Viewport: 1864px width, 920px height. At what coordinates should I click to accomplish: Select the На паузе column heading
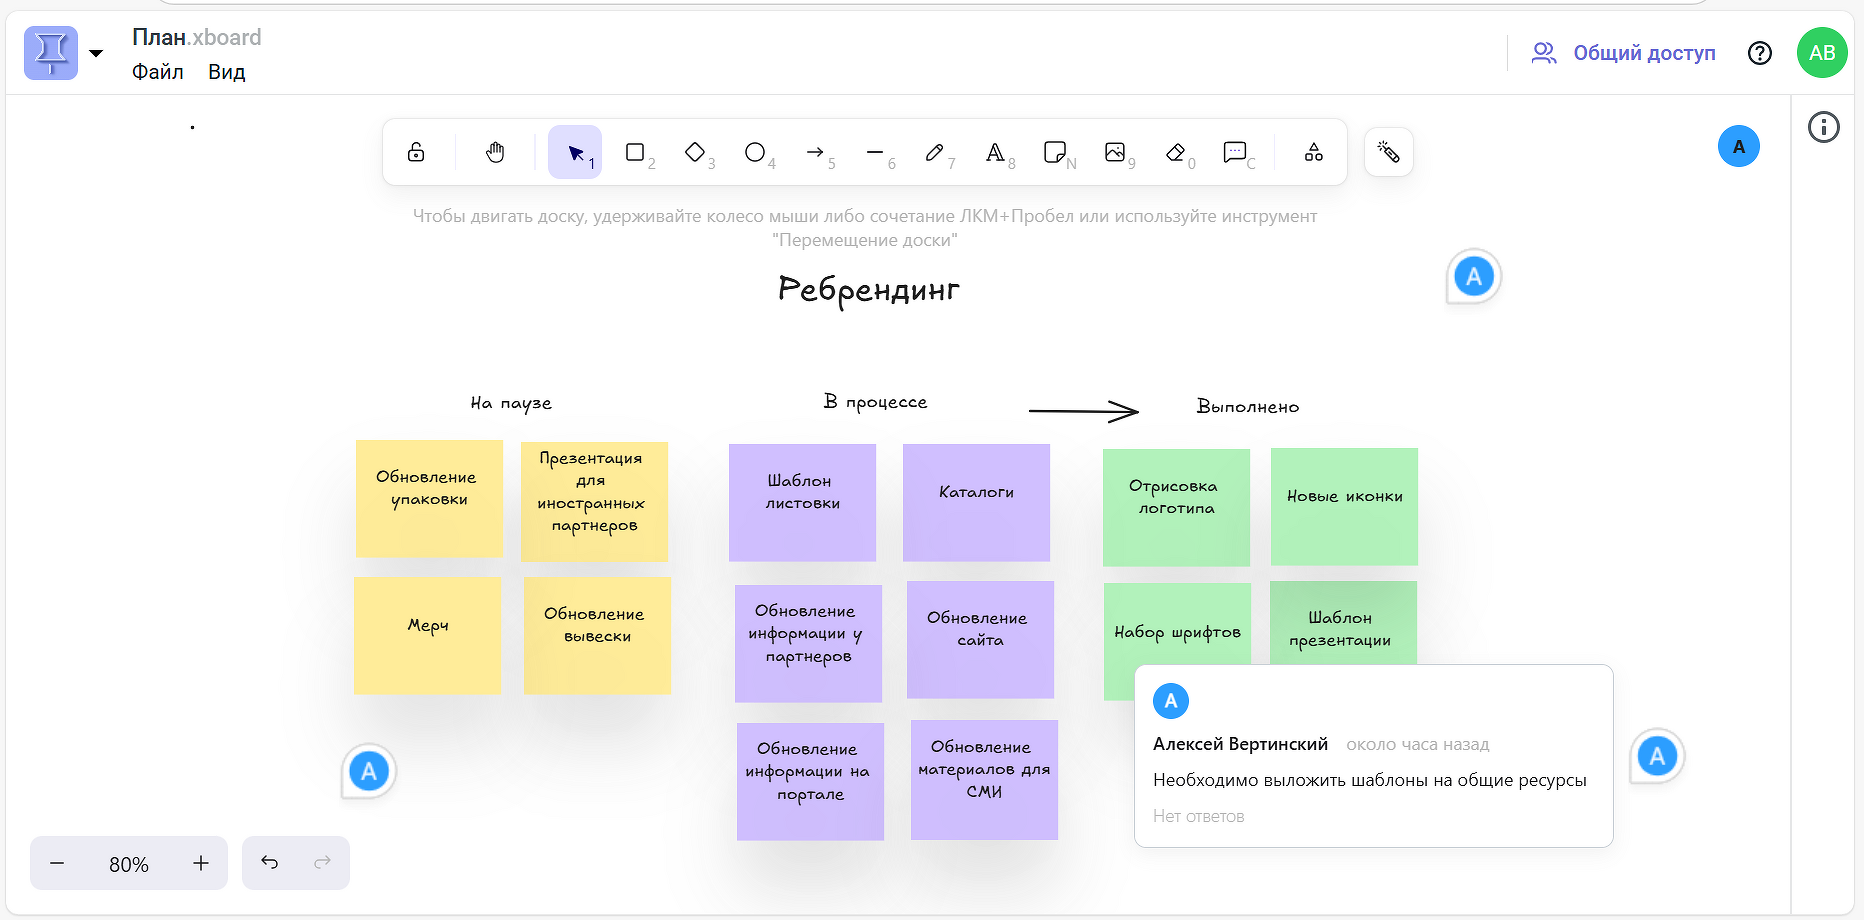(511, 403)
